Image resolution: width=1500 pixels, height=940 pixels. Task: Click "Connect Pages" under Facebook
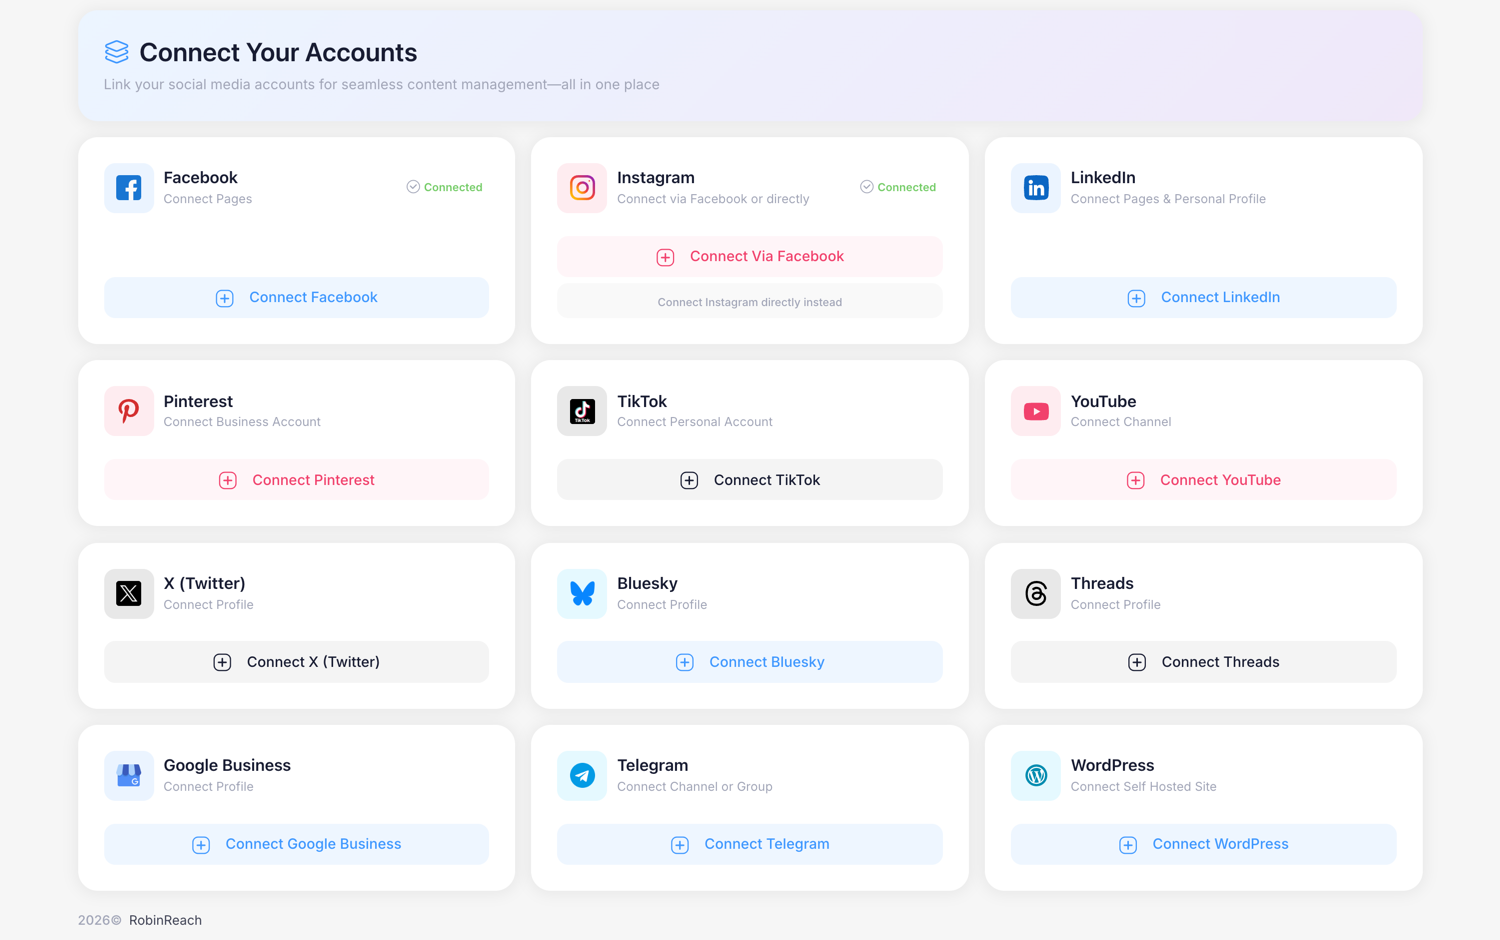tap(208, 199)
